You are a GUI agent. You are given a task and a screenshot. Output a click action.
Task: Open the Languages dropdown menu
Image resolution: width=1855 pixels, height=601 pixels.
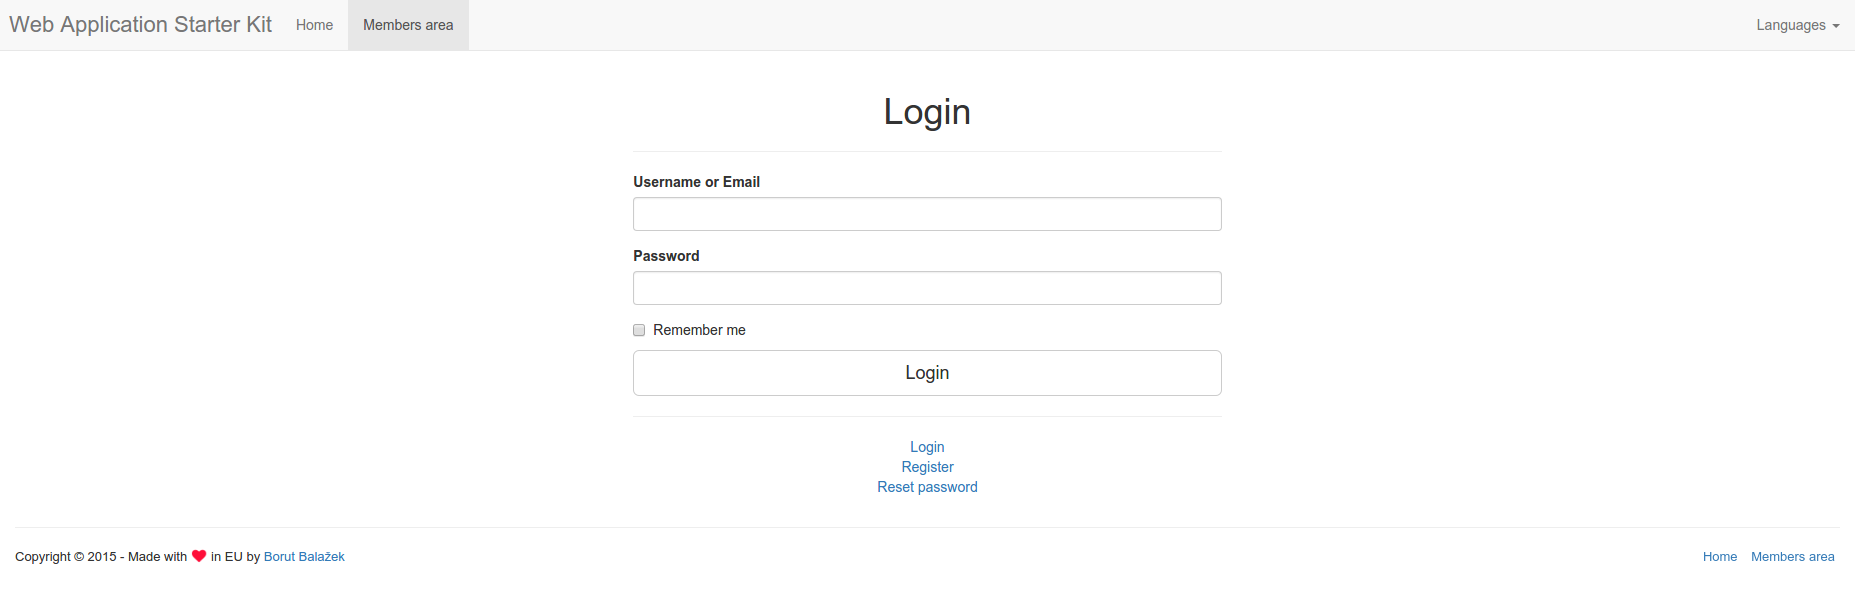coord(1797,25)
